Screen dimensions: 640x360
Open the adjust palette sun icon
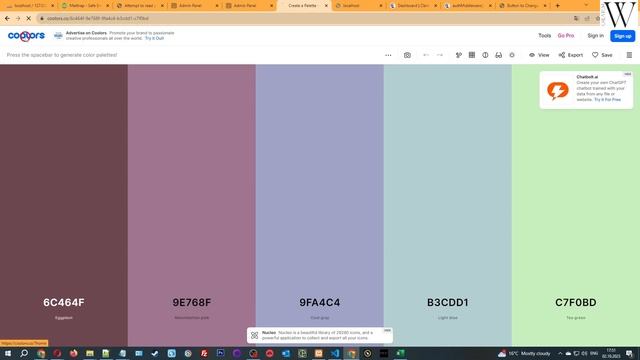512,55
